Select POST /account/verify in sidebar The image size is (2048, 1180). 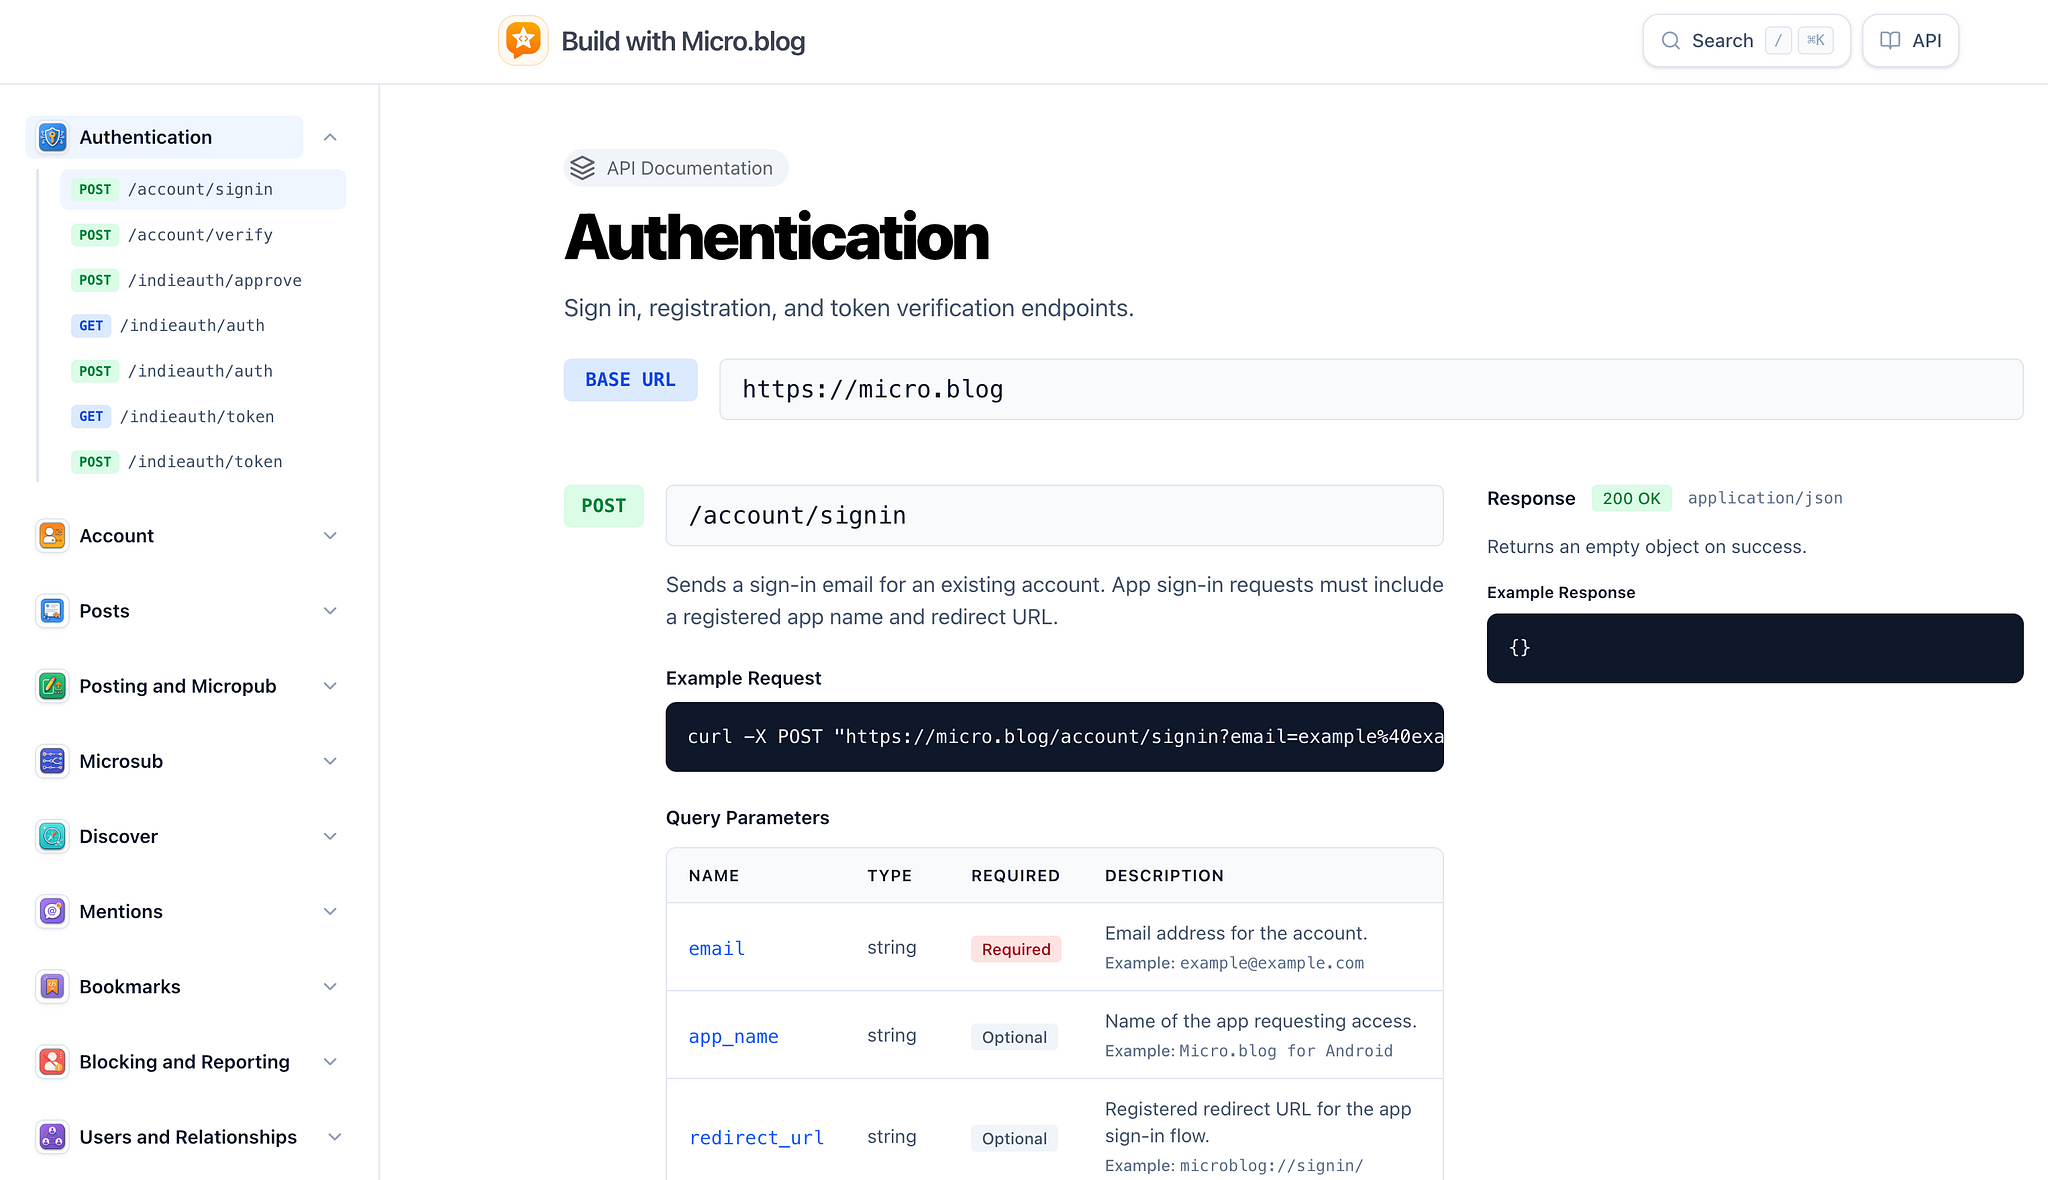[x=200, y=235]
